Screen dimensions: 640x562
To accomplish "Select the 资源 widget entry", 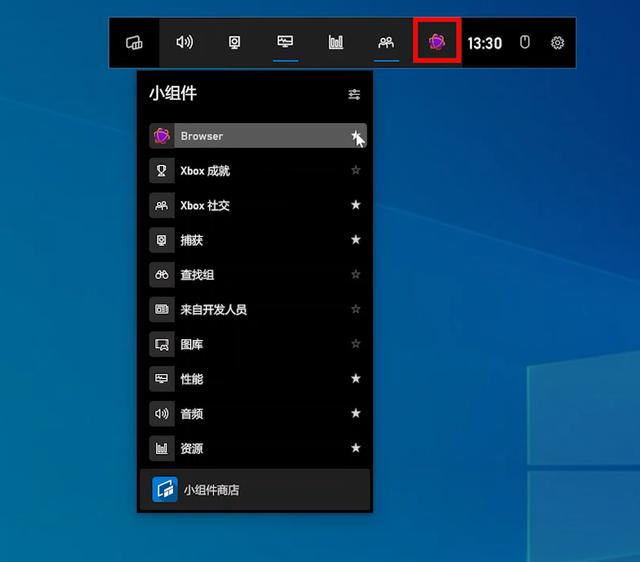I will [258, 448].
